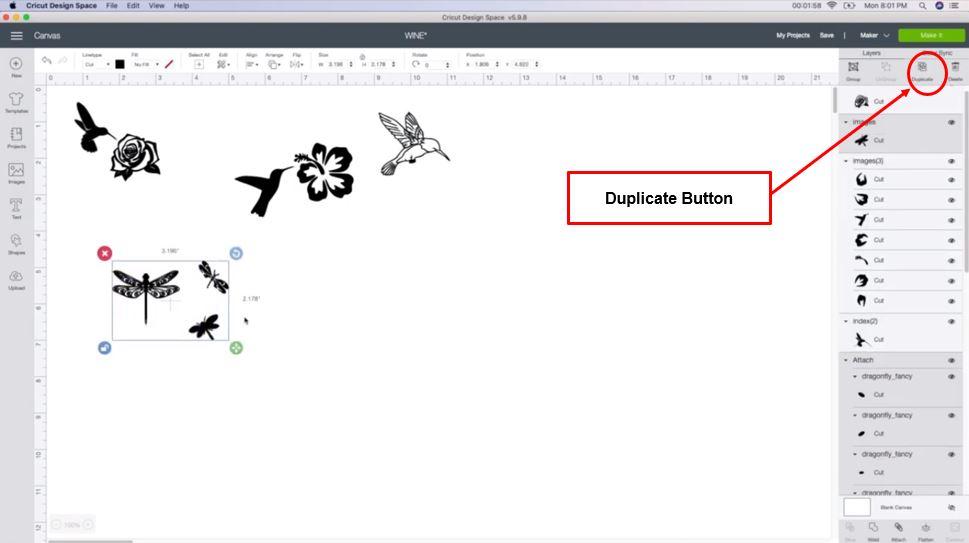Click the Upload icon
This screenshot has width=969, height=543.
(16, 276)
